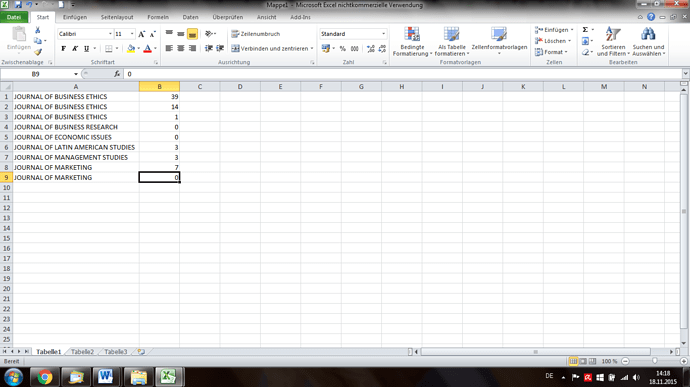Open the Datei file menu

[x=14, y=17]
